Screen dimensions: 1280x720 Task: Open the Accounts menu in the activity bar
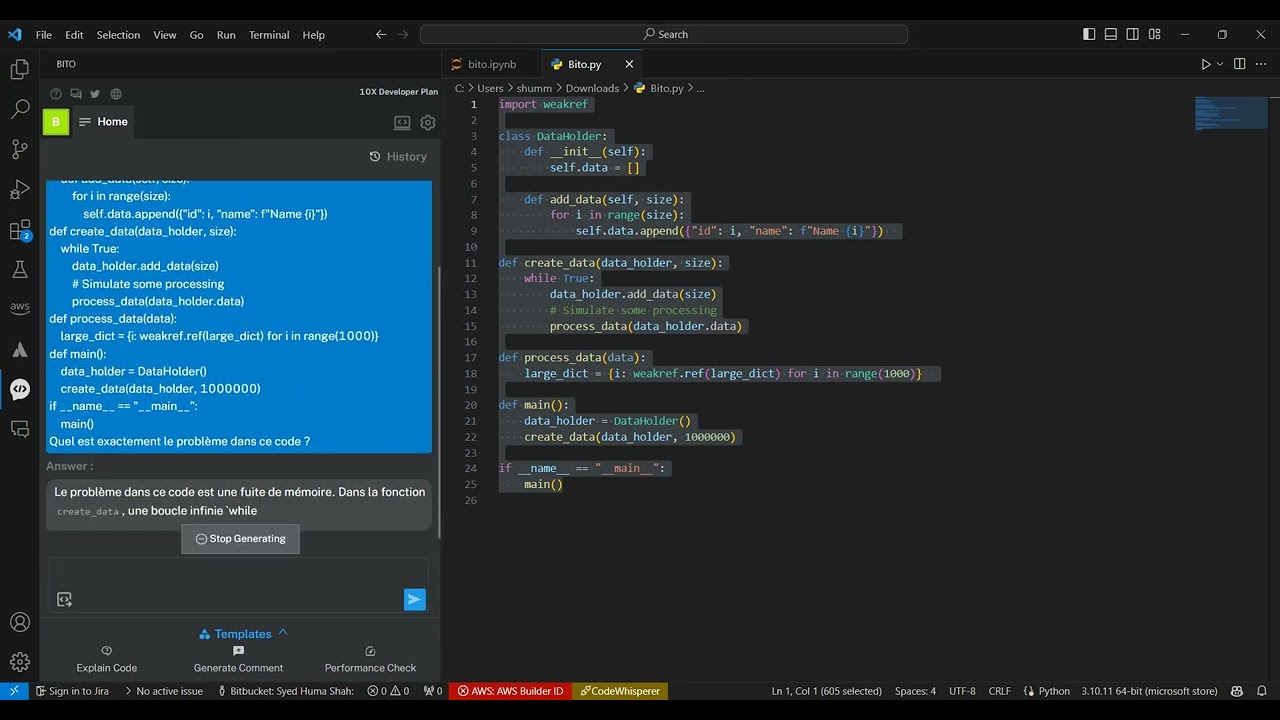point(20,622)
